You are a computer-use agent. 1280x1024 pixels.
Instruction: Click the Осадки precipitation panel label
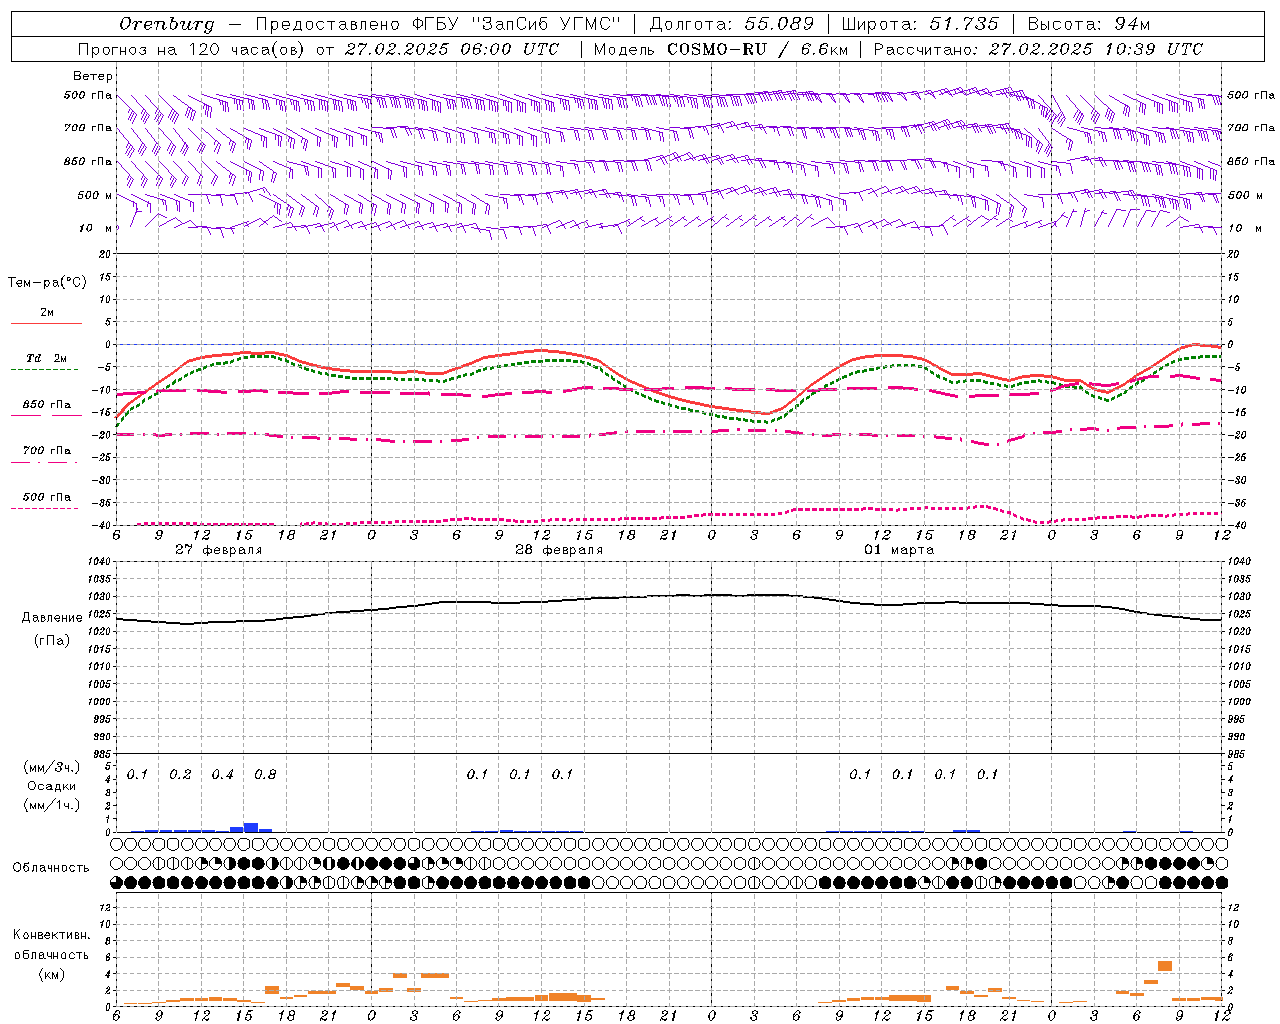pos(52,786)
